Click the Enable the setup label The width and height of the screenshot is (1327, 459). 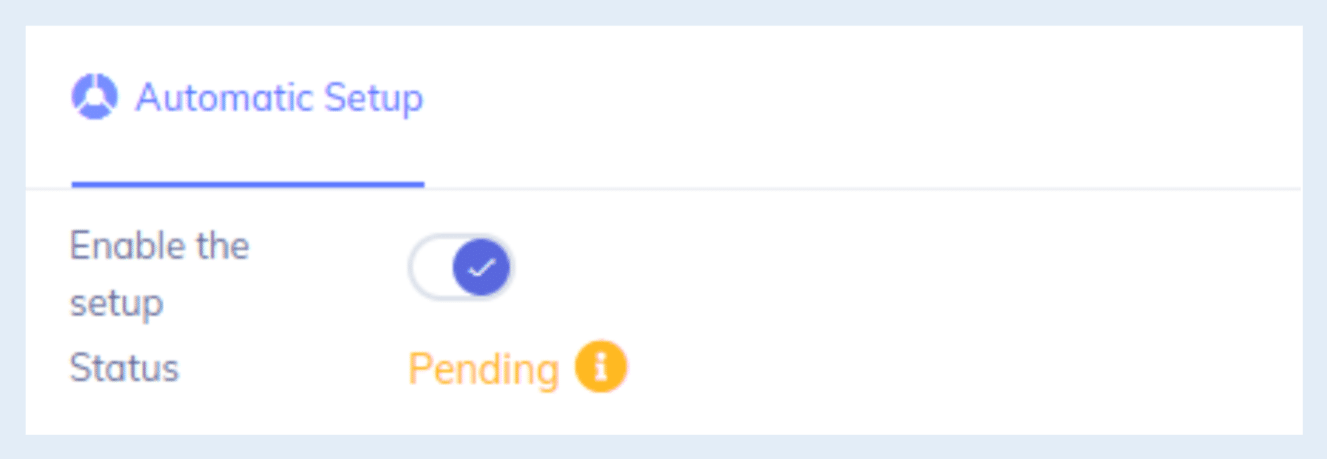click(x=160, y=273)
